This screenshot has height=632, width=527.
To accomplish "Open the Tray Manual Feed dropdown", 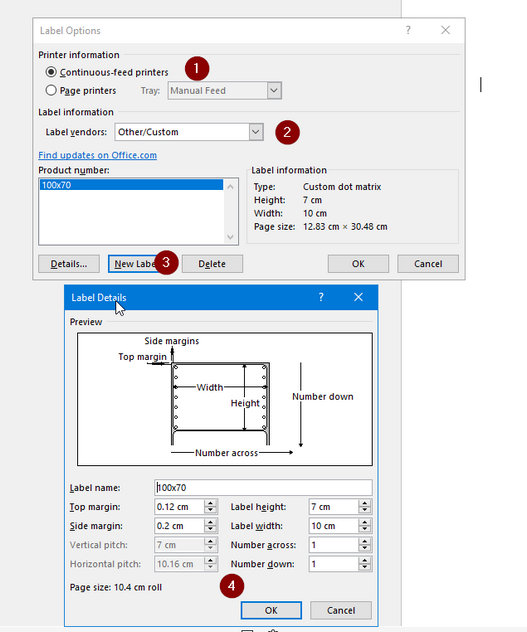I will pyautogui.click(x=274, y=90).
